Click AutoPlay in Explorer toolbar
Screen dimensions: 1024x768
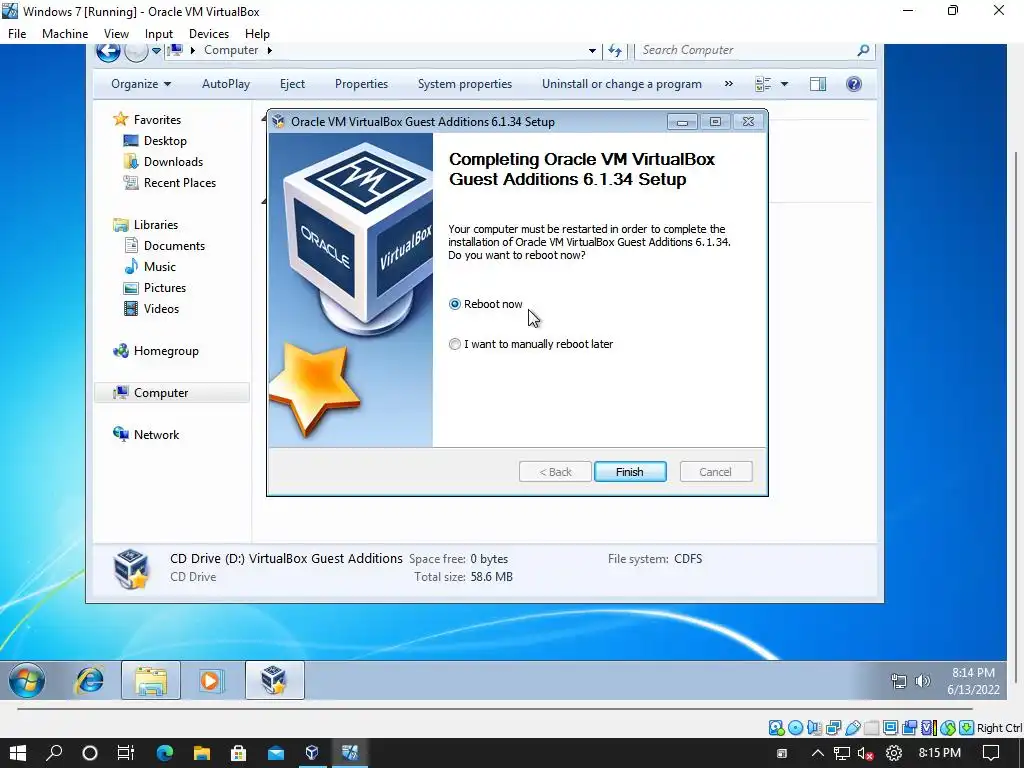[x=226, y=84]
